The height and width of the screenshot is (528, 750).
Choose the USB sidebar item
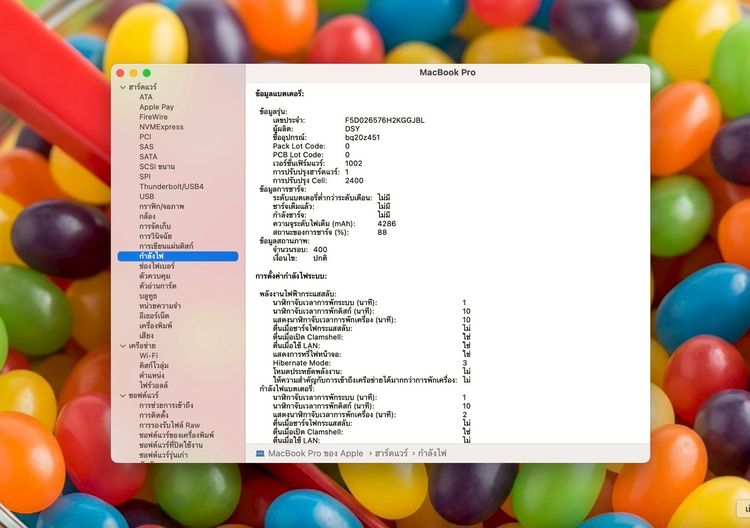click(x=147, y=197)
